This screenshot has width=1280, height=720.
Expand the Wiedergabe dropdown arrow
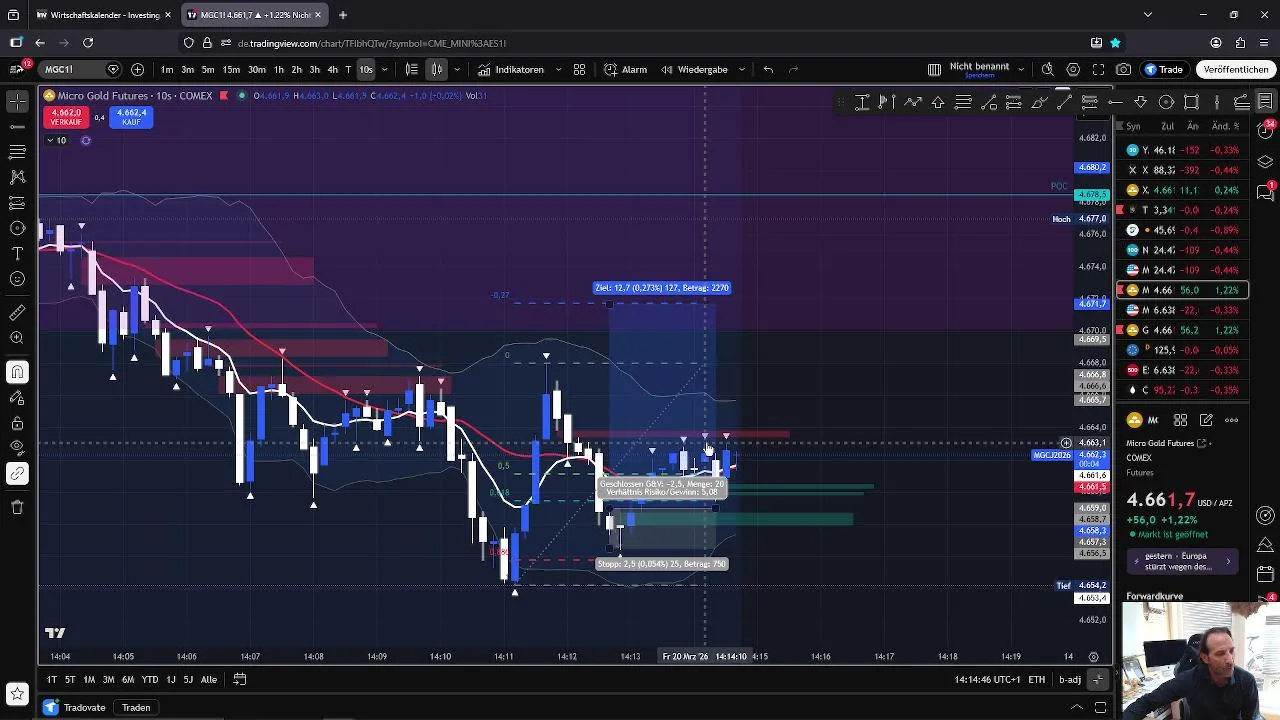741,69
